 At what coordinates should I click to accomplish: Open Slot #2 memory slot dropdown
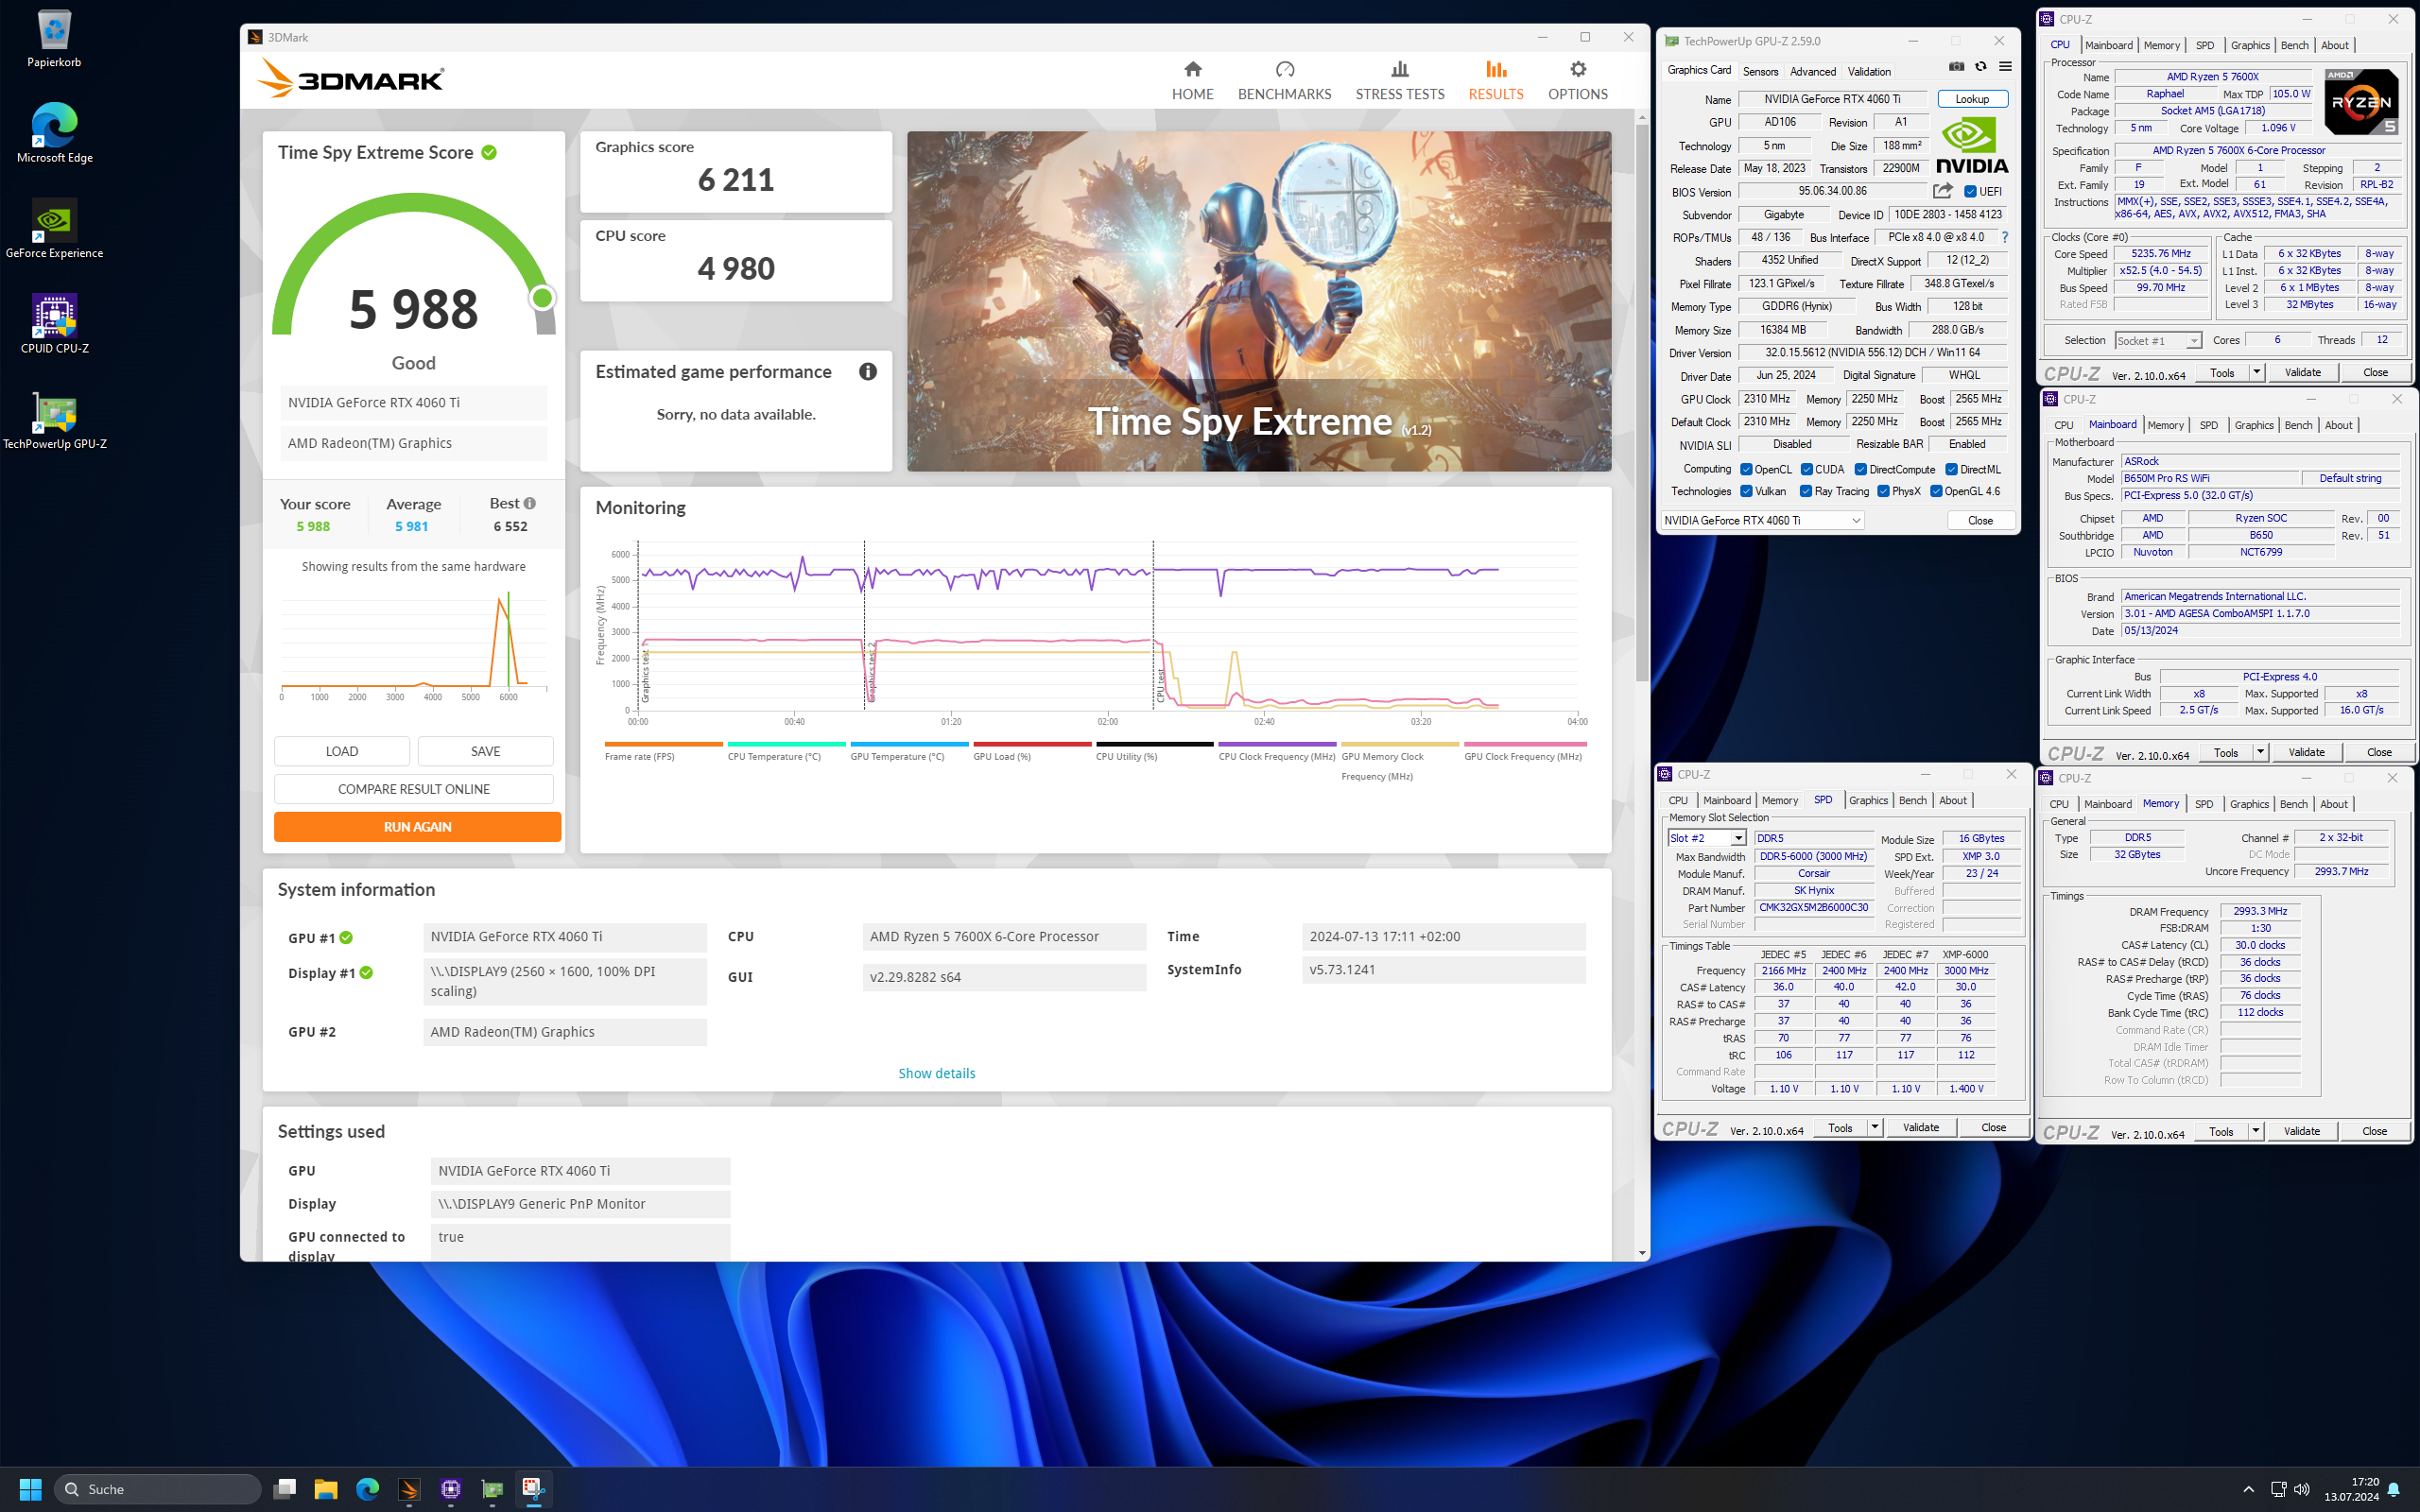[x=1706, y=838]
